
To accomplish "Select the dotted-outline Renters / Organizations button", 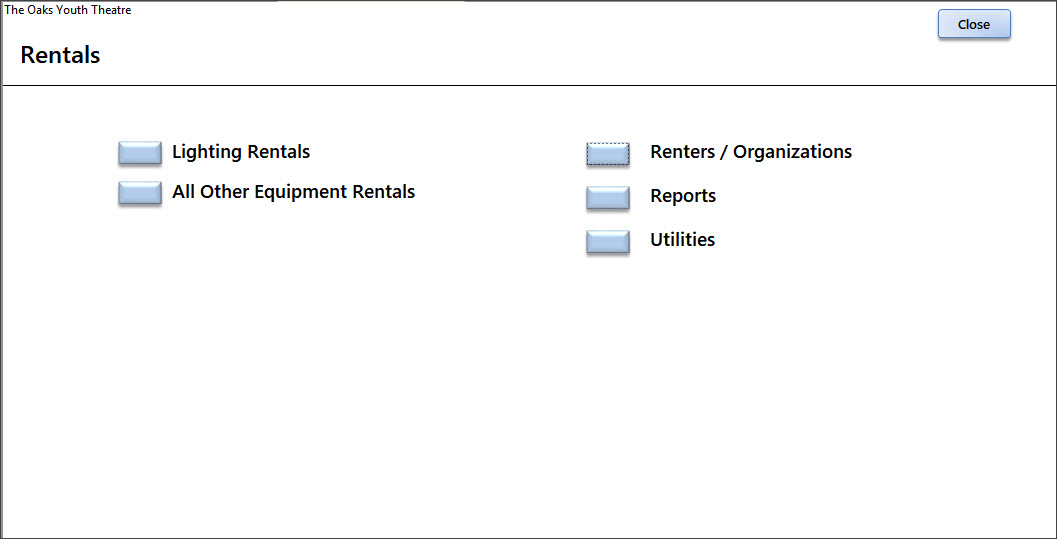I will click(x=608, y=154).
